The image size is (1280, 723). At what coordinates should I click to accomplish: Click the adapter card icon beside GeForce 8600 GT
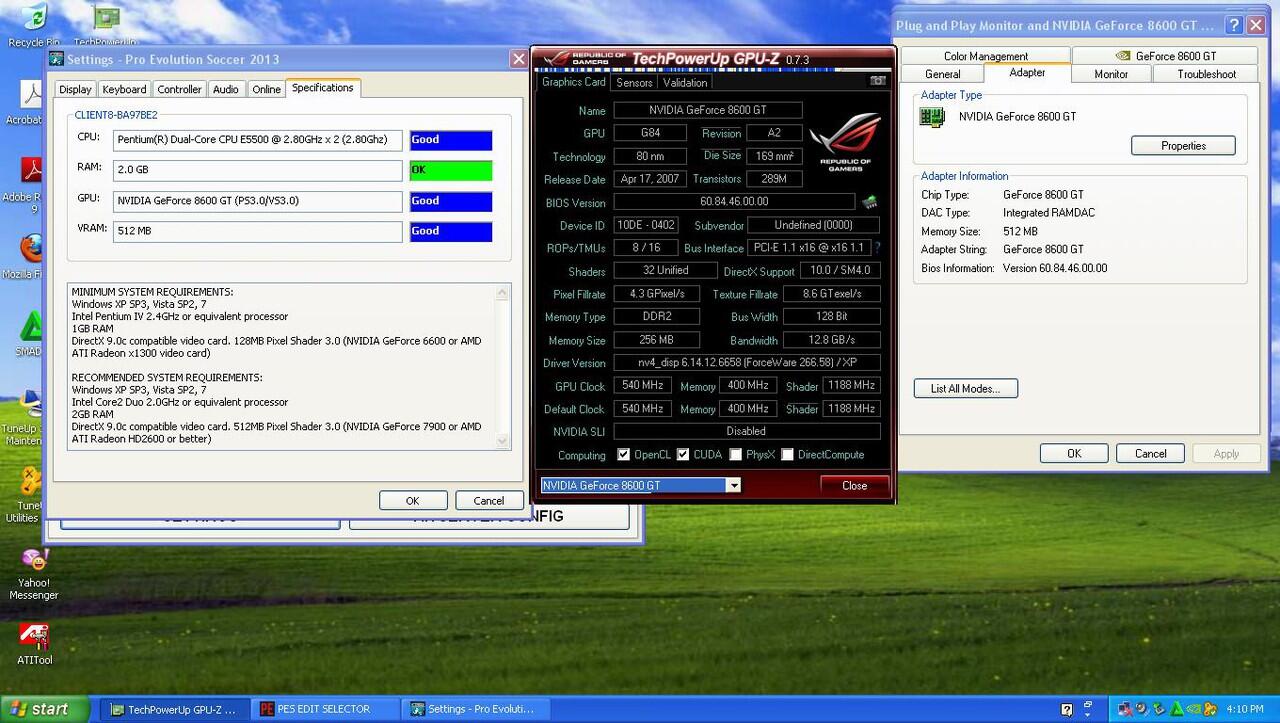coord(932,117)
